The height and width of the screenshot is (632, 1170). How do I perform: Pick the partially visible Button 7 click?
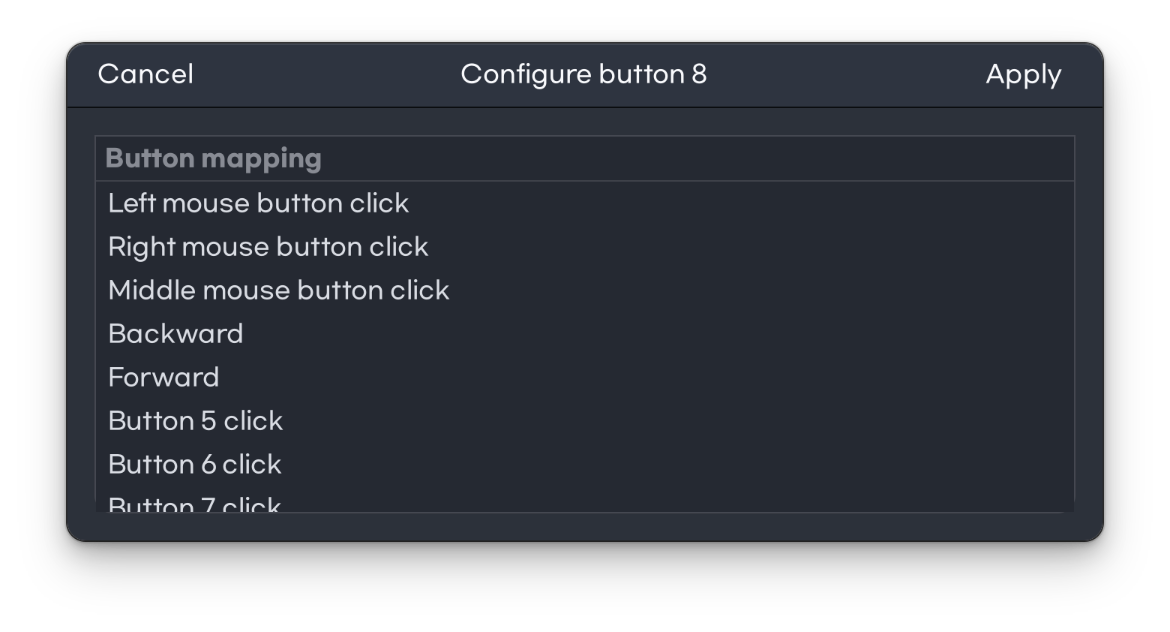[x=195, y=504]
